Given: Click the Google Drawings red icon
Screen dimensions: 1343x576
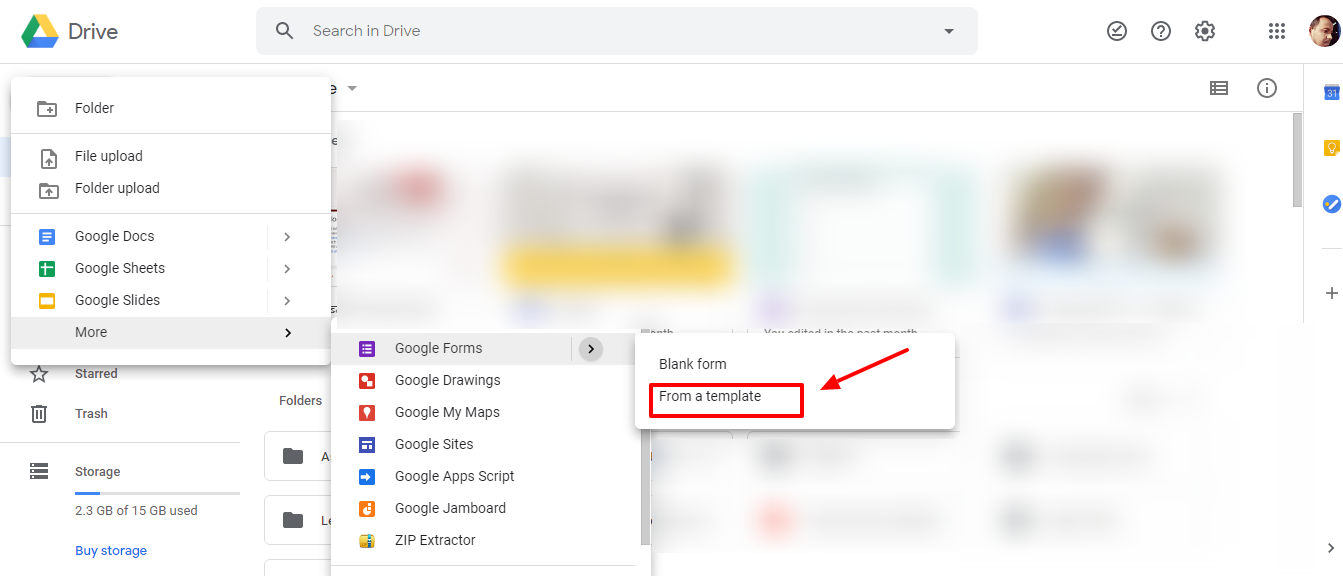Looking at the screenshot, I should pos(367,380).
